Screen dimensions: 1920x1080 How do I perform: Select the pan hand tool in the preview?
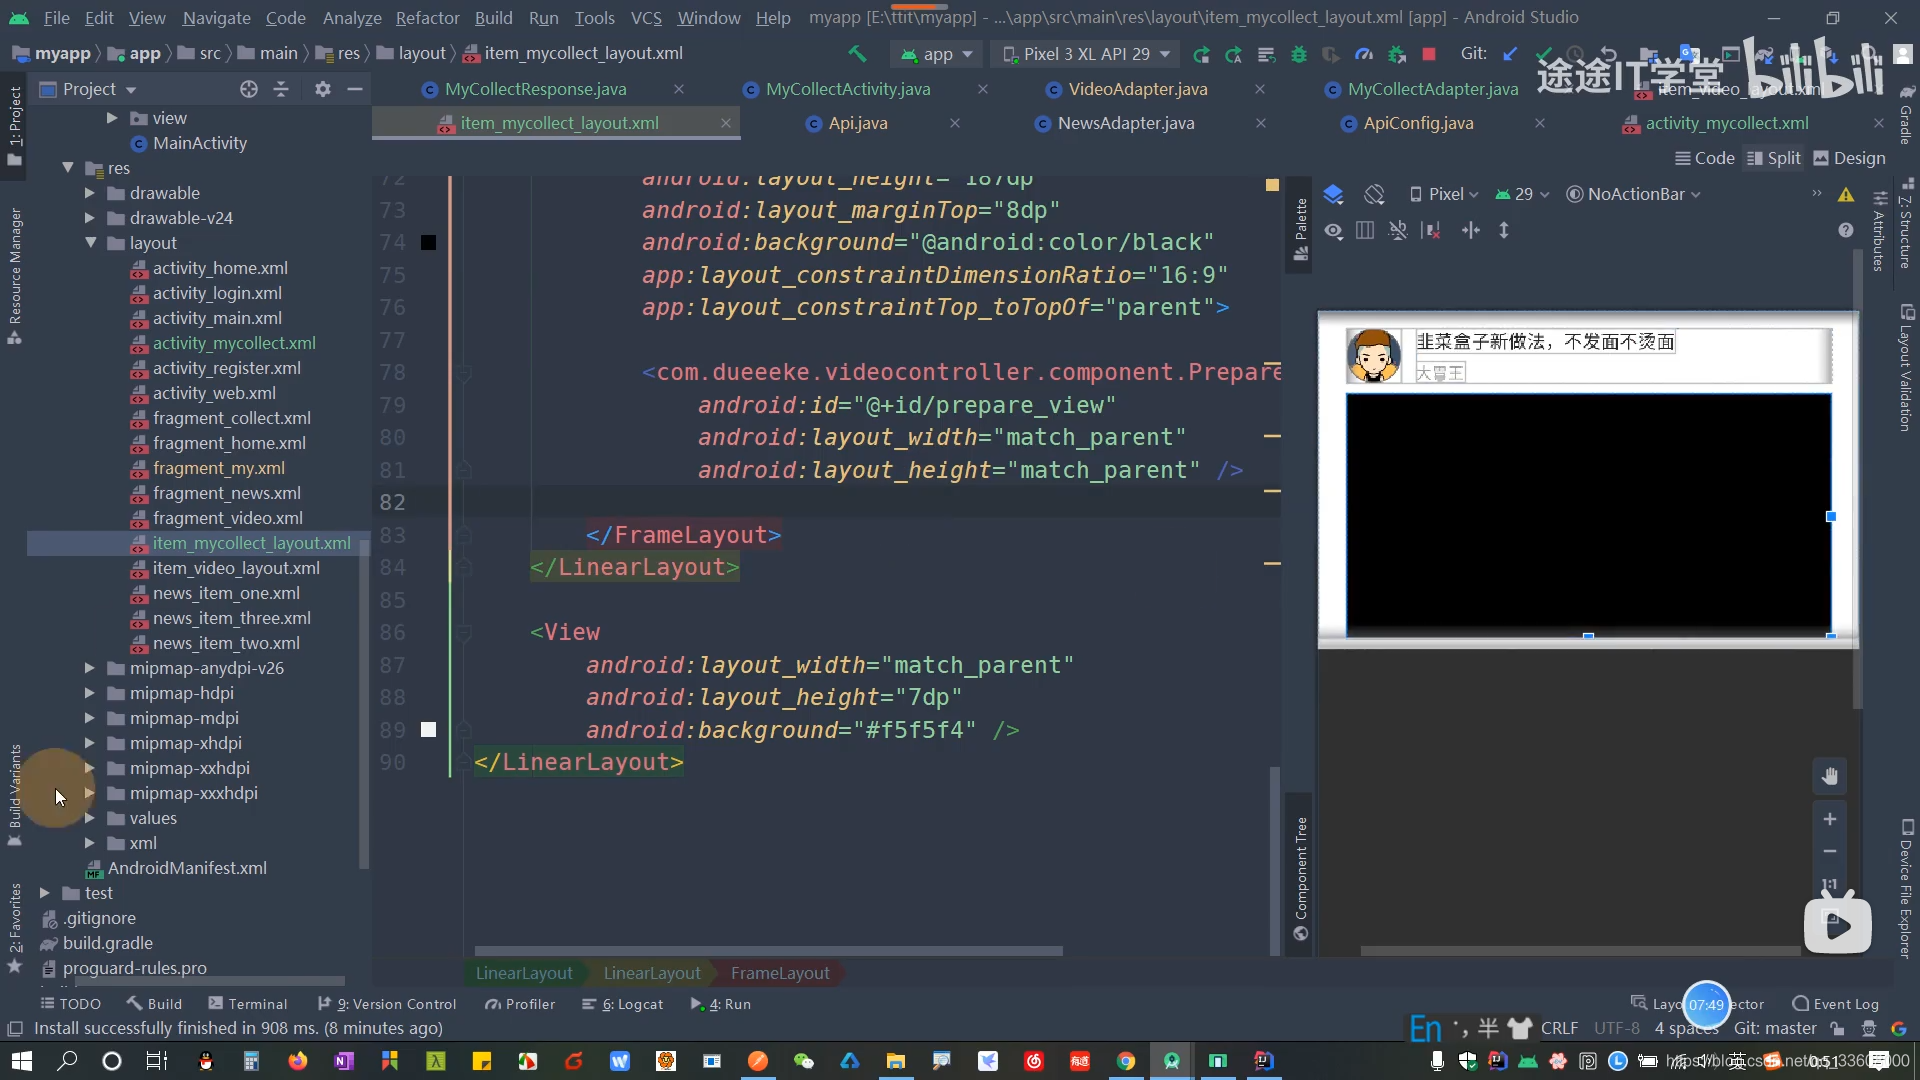pyautogui.click(x=1830, y=776)
